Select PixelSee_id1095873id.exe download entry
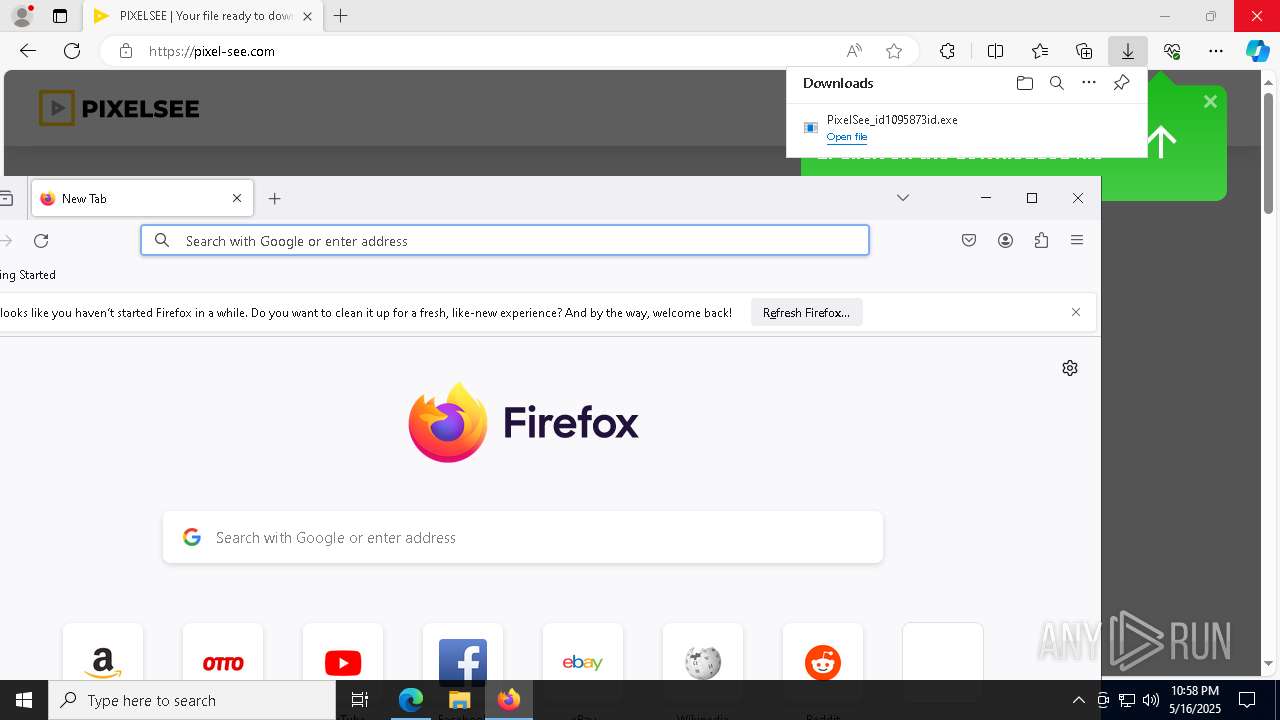 point(966,128)
